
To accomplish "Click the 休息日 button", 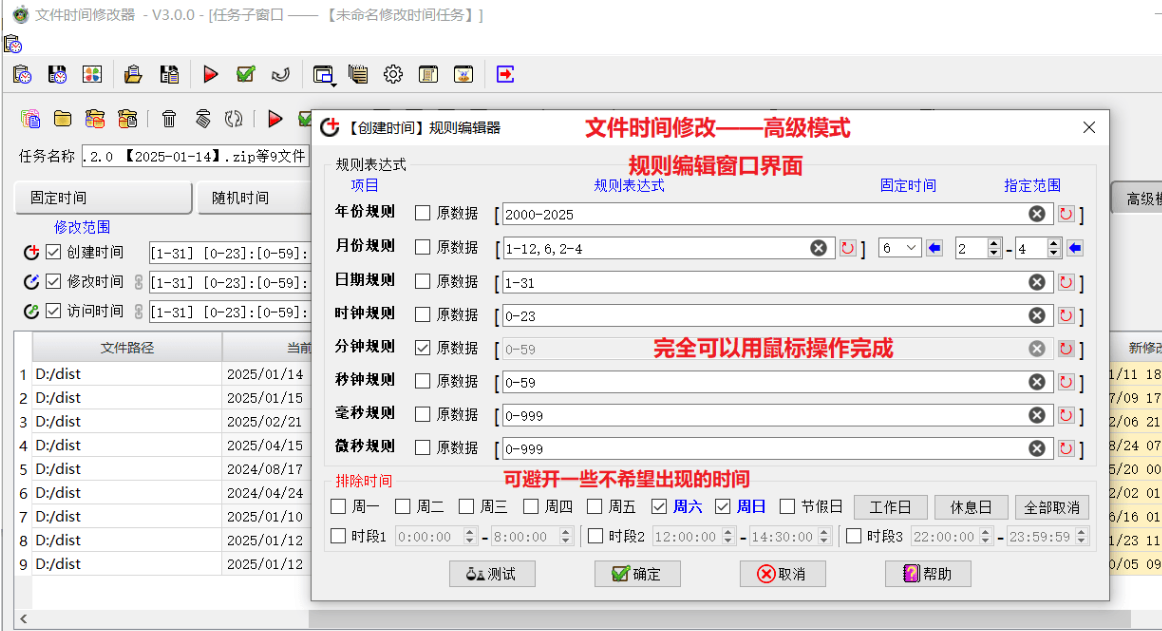I will pyautogui.click(x=971, y=507).
